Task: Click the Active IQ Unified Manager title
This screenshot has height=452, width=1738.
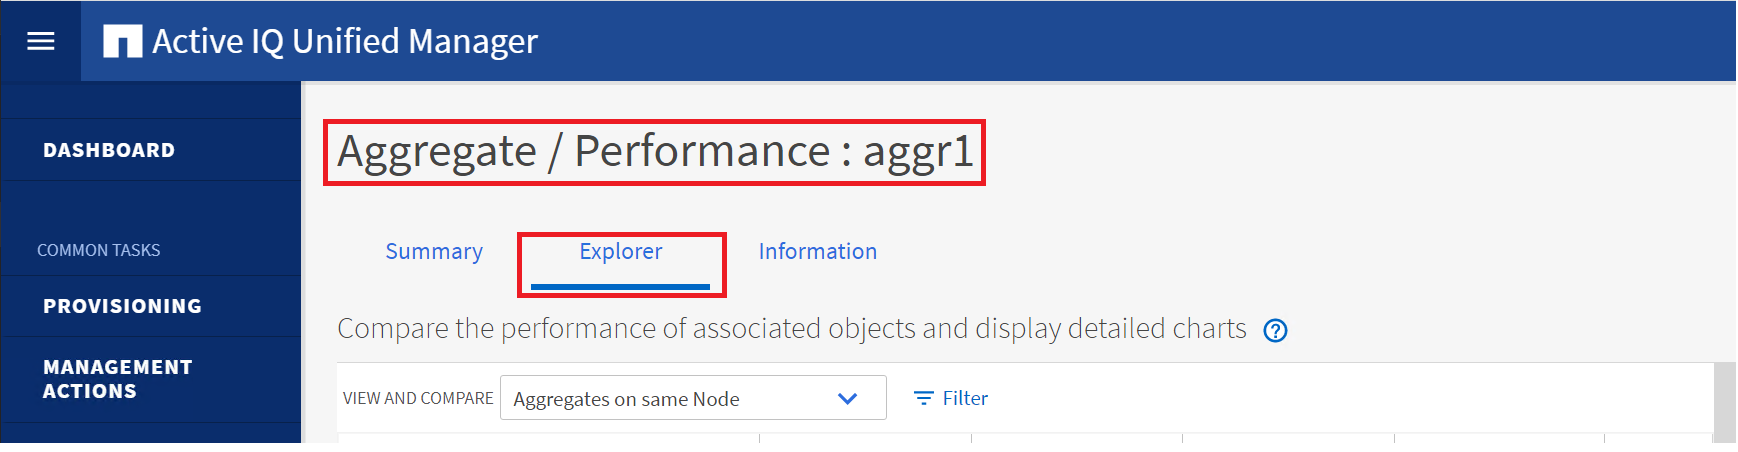Action: click(x=345, y=41)
